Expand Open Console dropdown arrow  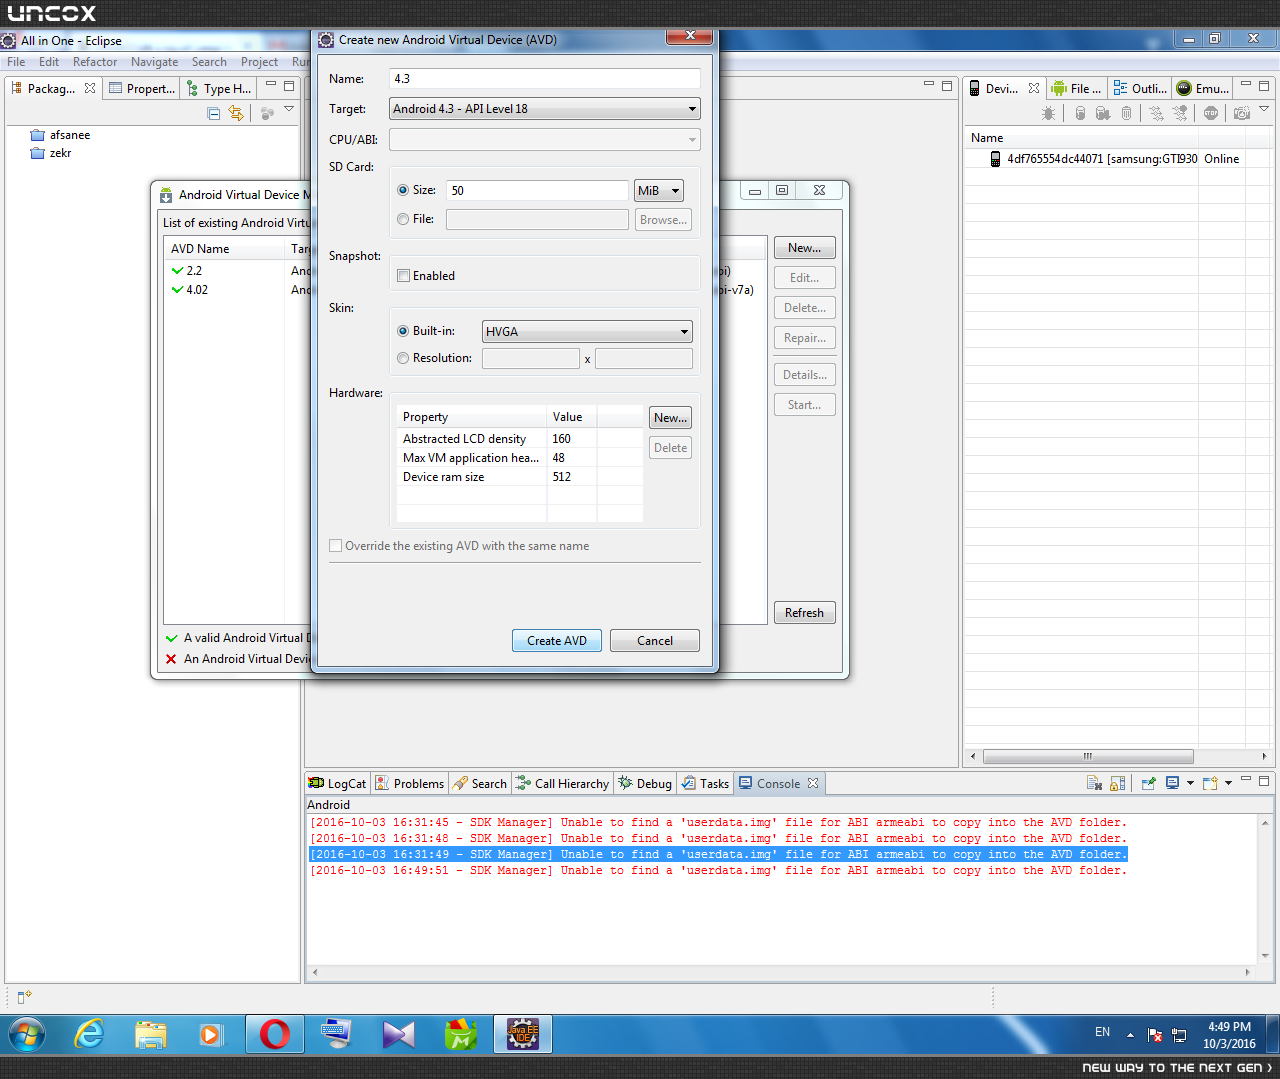coord(1228,783)
